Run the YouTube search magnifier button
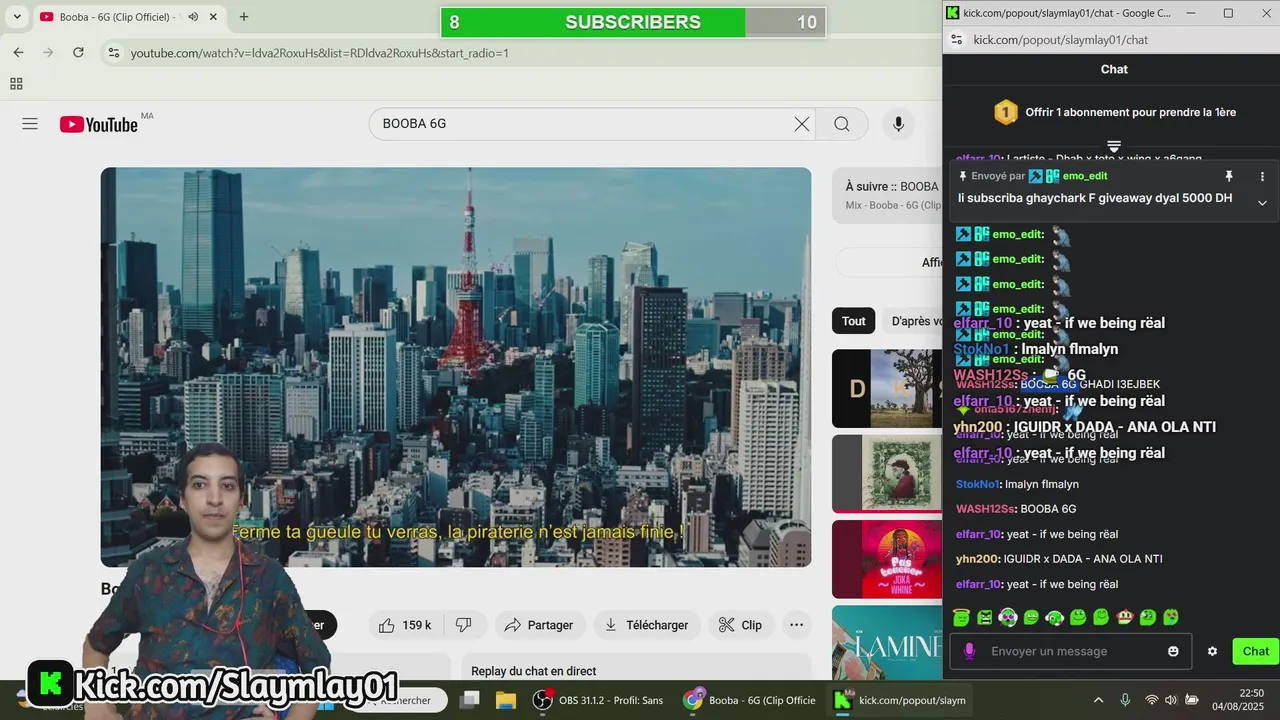Image resolution: width=1280 pixels, height=720 pixels. click(842, 124)
